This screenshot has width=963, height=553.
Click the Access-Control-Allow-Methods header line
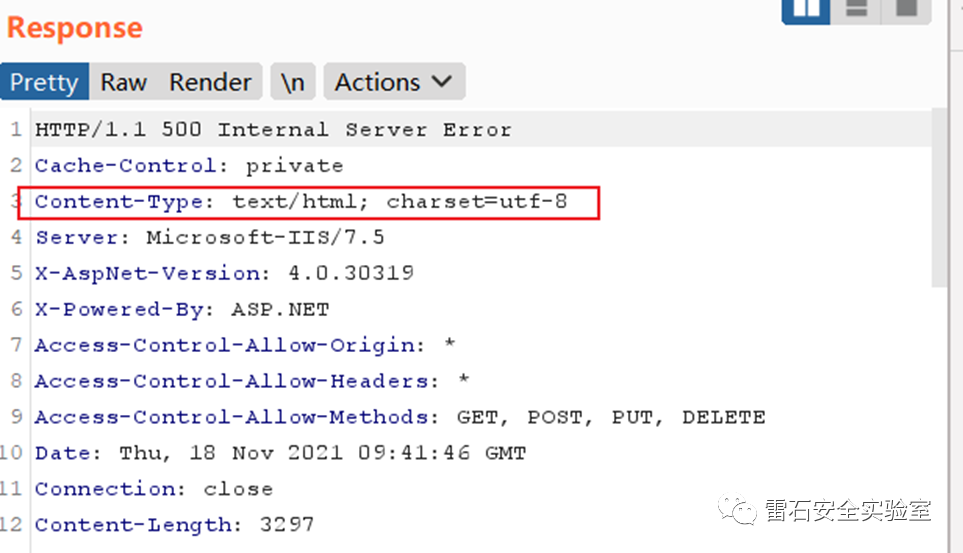click(400, 418)
